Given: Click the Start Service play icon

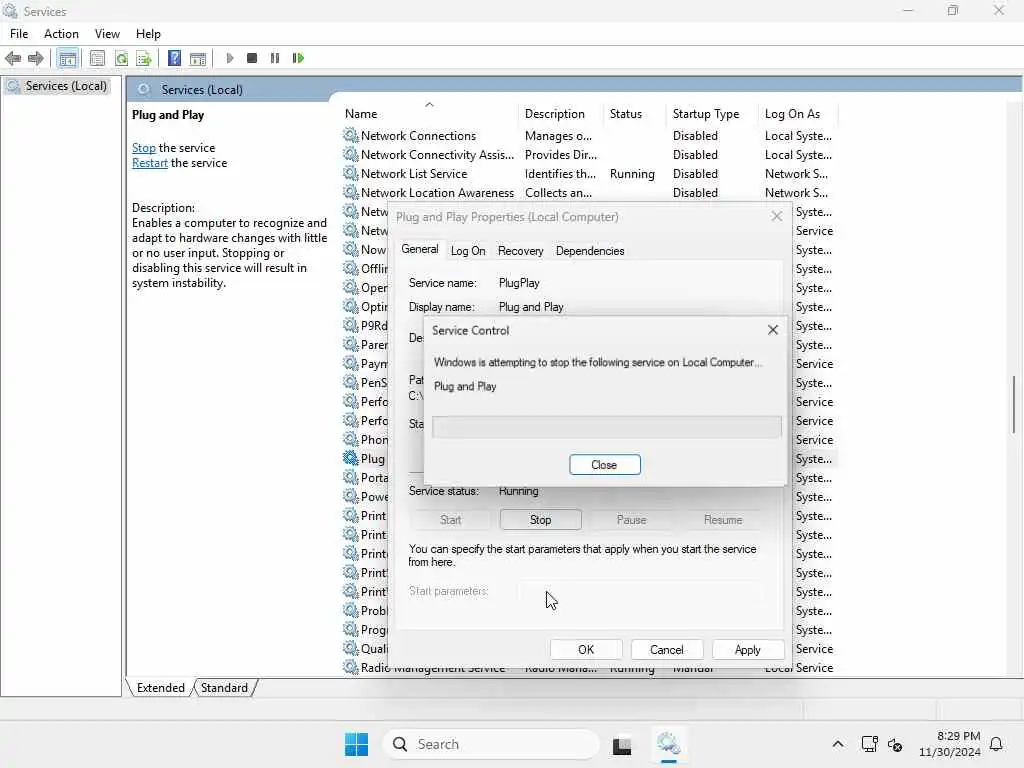Looking at the screenshot, I should point(230,58).
